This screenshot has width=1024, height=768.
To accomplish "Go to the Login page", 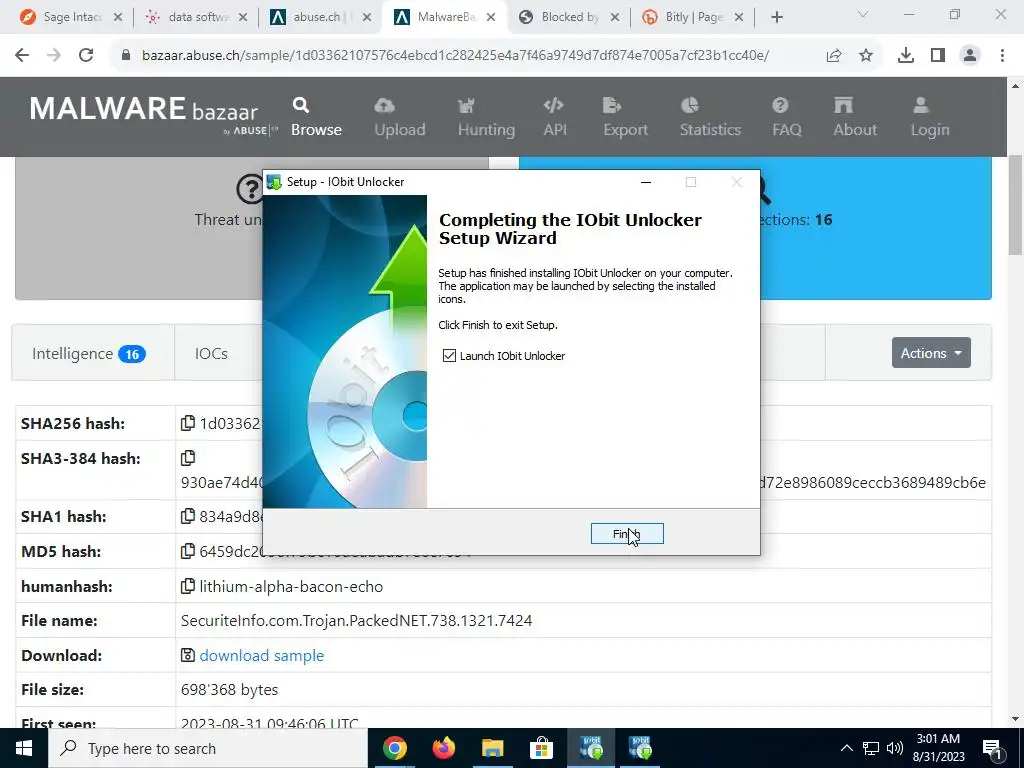I will pos(930,118).
